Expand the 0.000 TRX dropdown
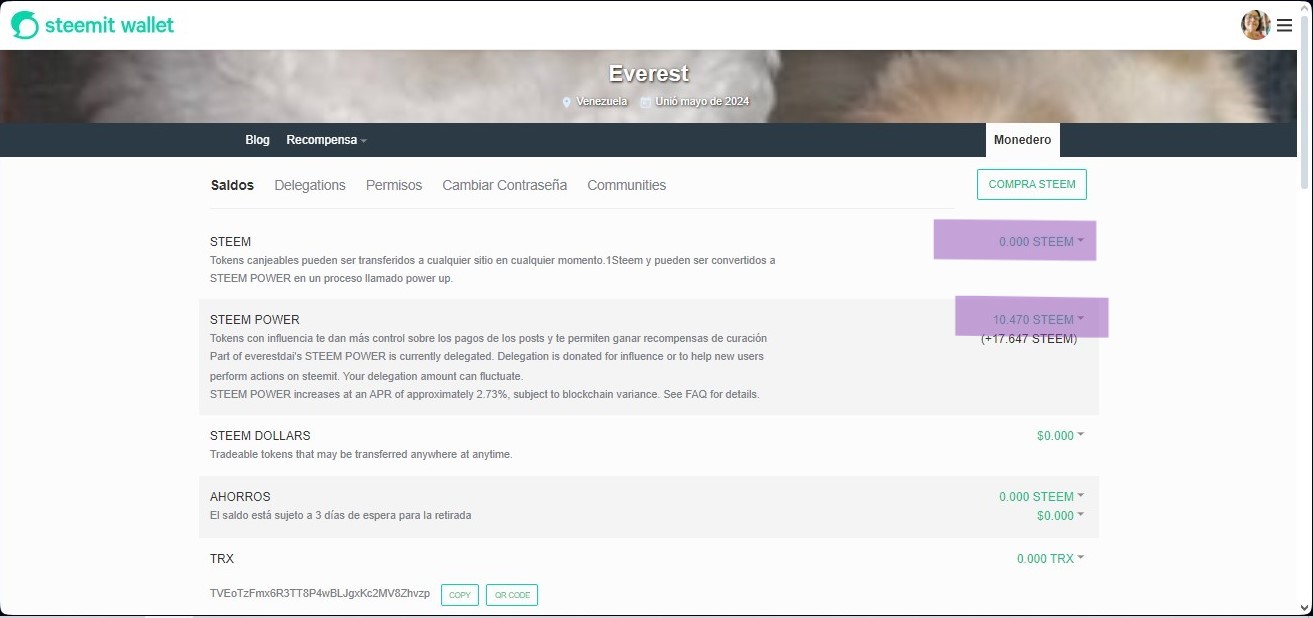This screenshot has width=1313, height=618. tap(1050, 559)
